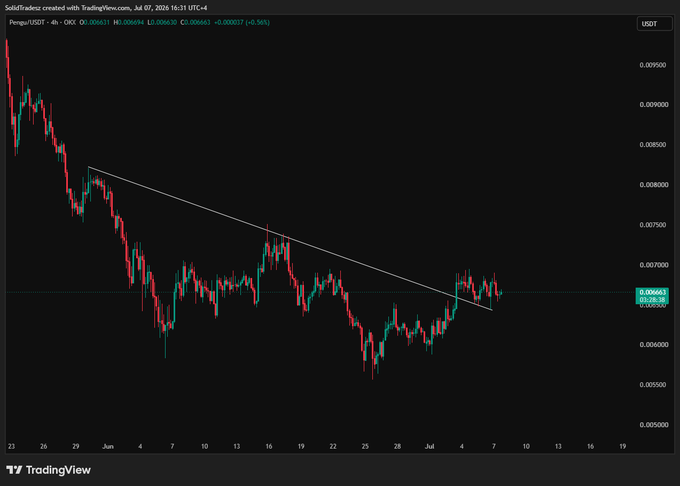Click the 0.005500 price axis label

652,385
